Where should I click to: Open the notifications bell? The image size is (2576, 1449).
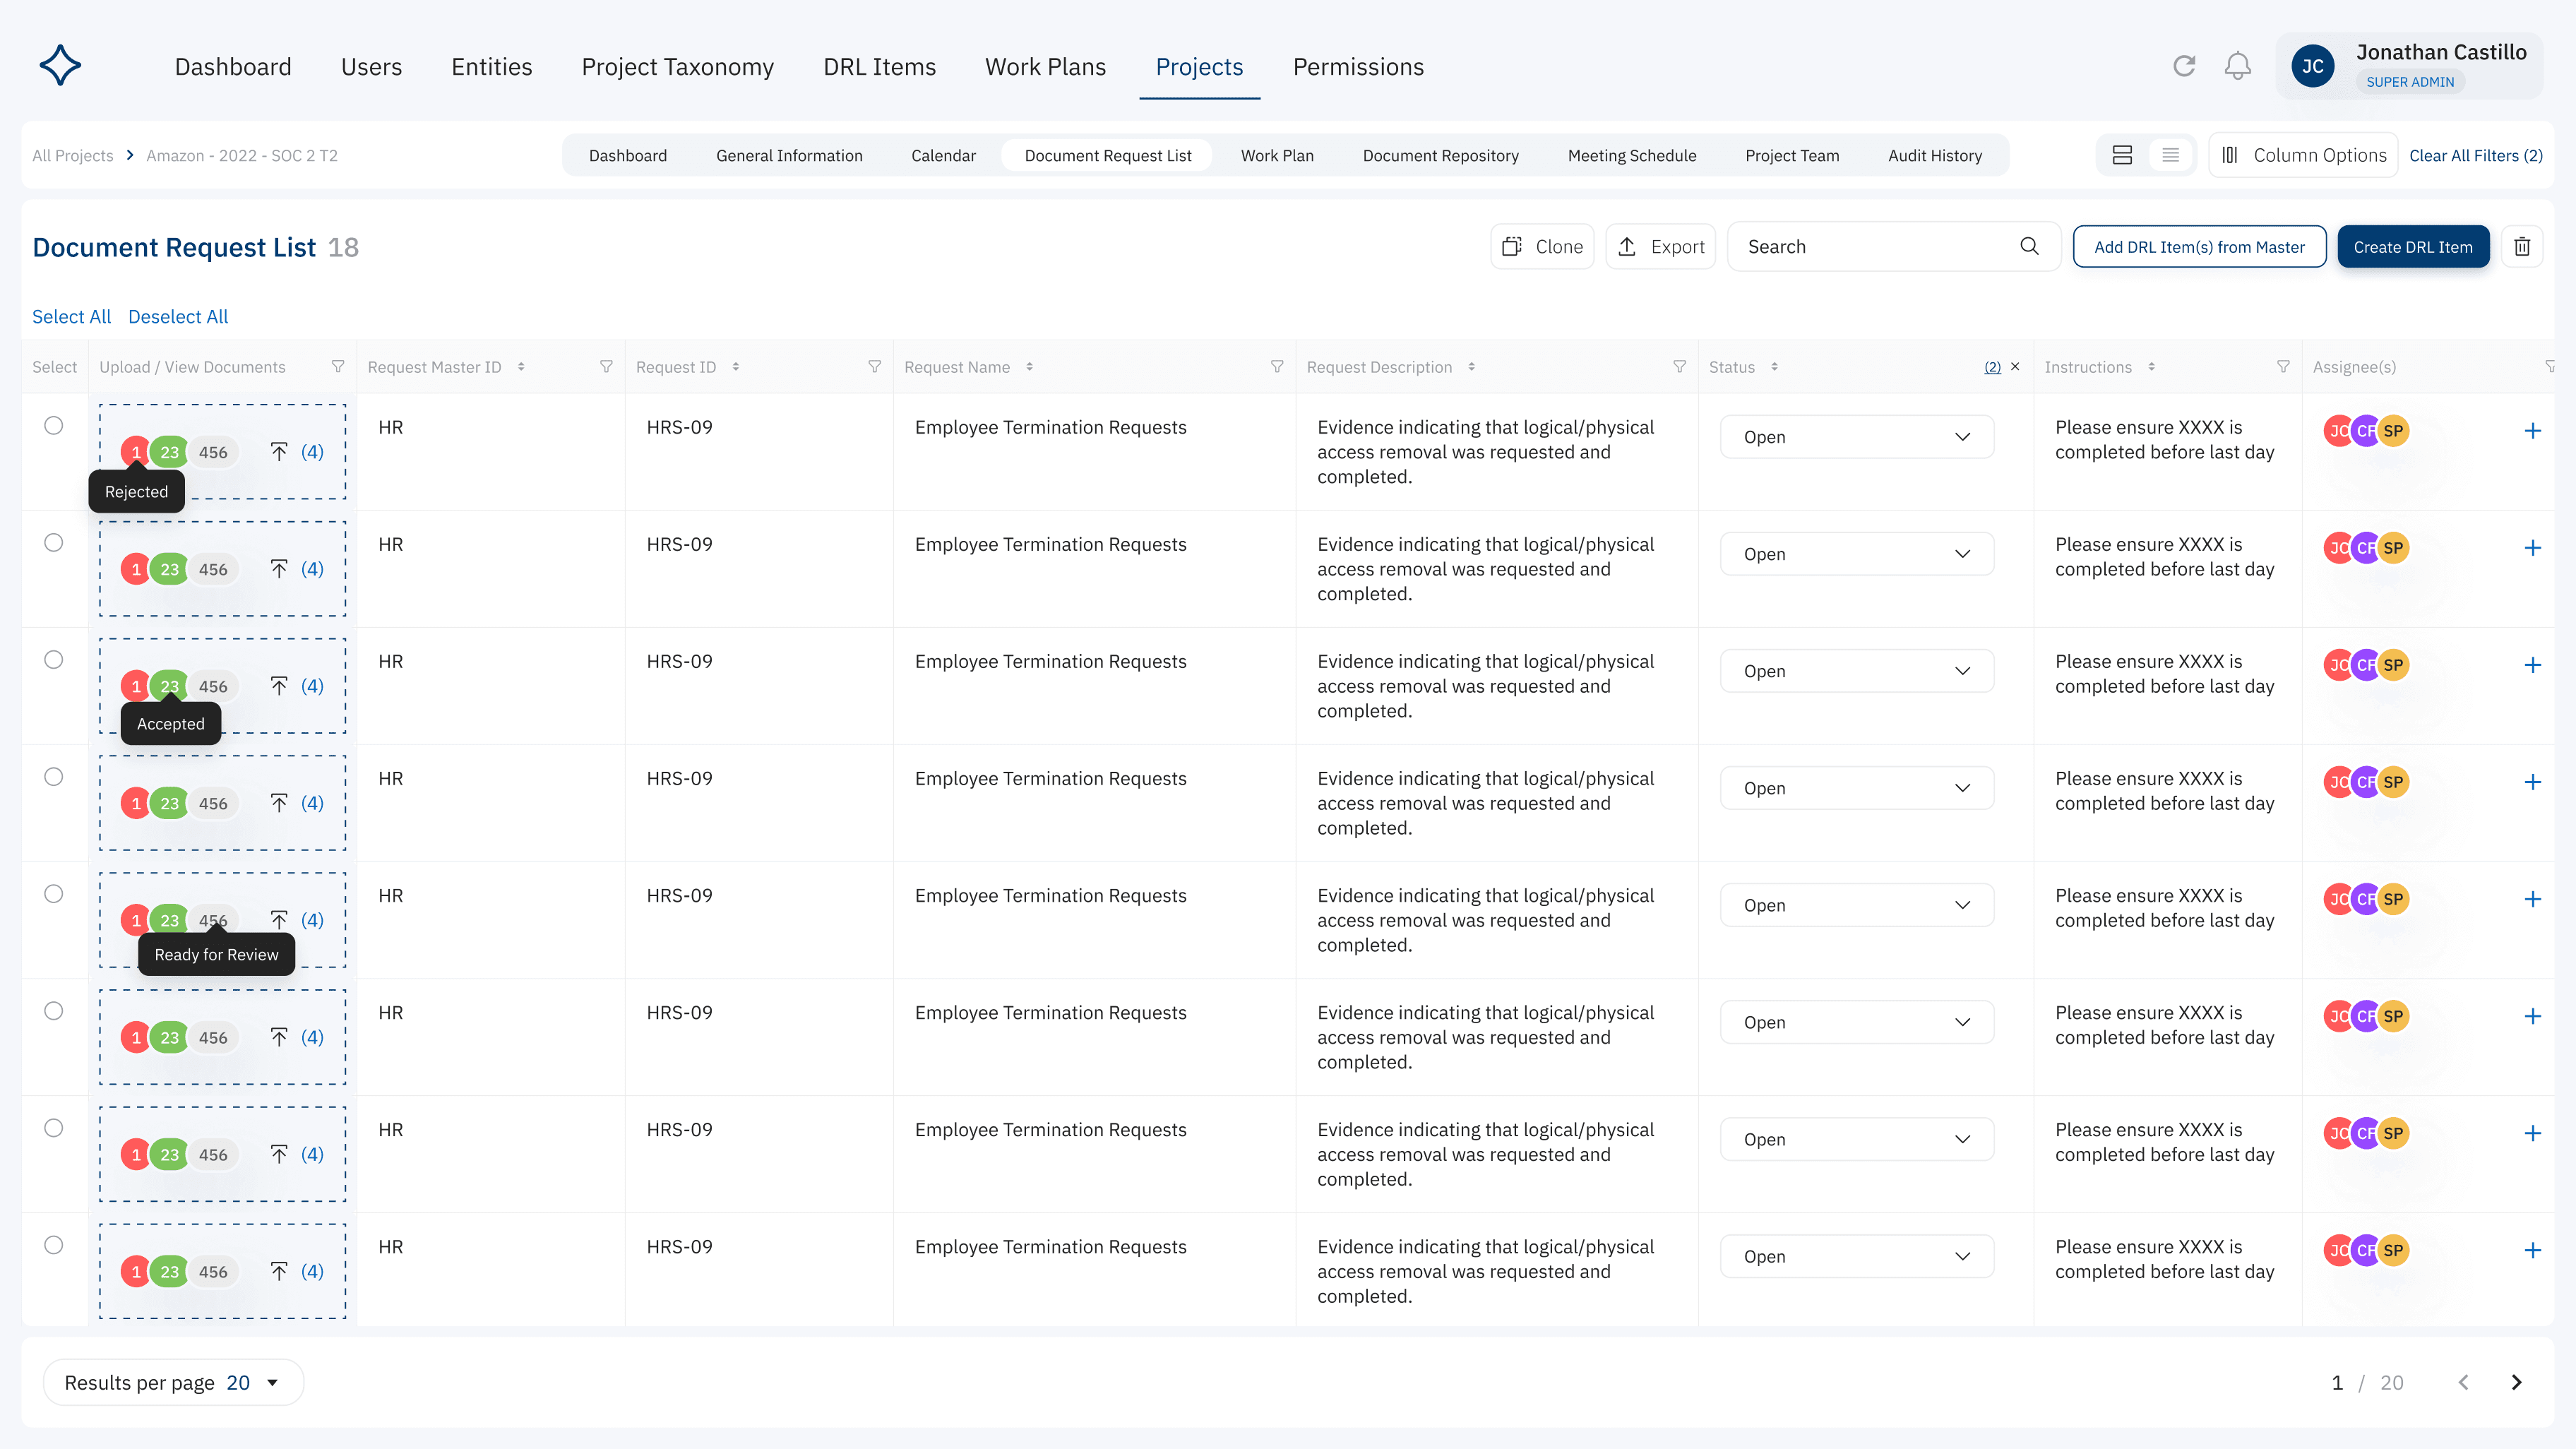pyautogui.click(x=2237, y=66)
